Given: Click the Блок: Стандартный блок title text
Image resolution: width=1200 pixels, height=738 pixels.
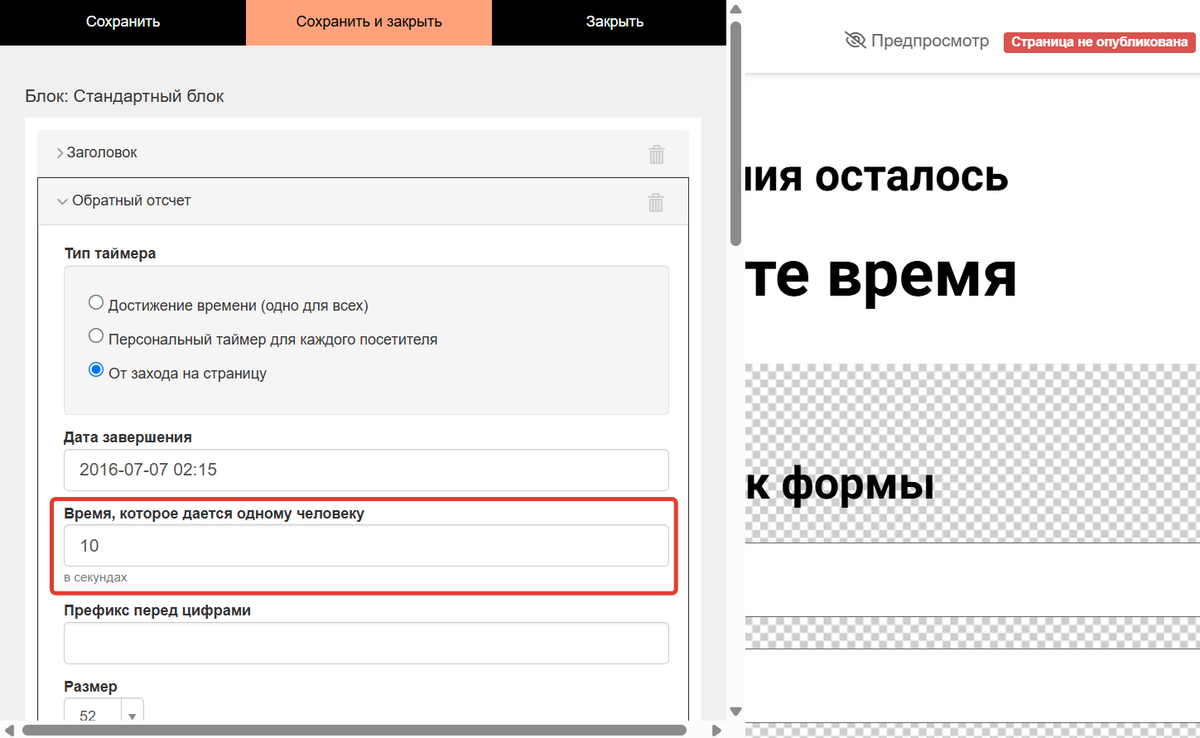Looking at the screenshot, I should (125, 97).
